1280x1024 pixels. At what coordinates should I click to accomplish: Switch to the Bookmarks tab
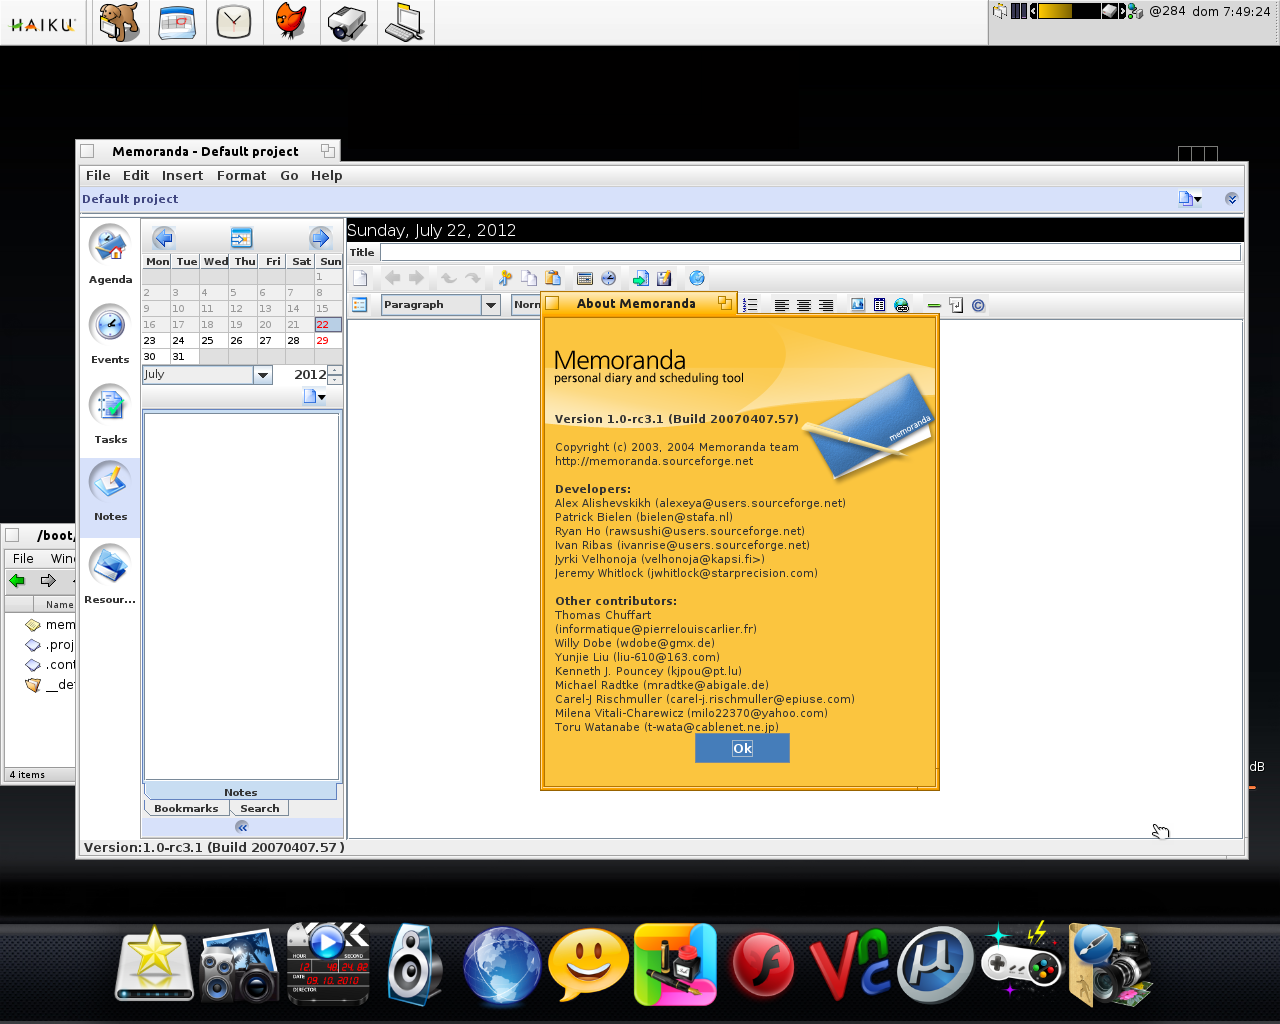click(x=186, y=808)
